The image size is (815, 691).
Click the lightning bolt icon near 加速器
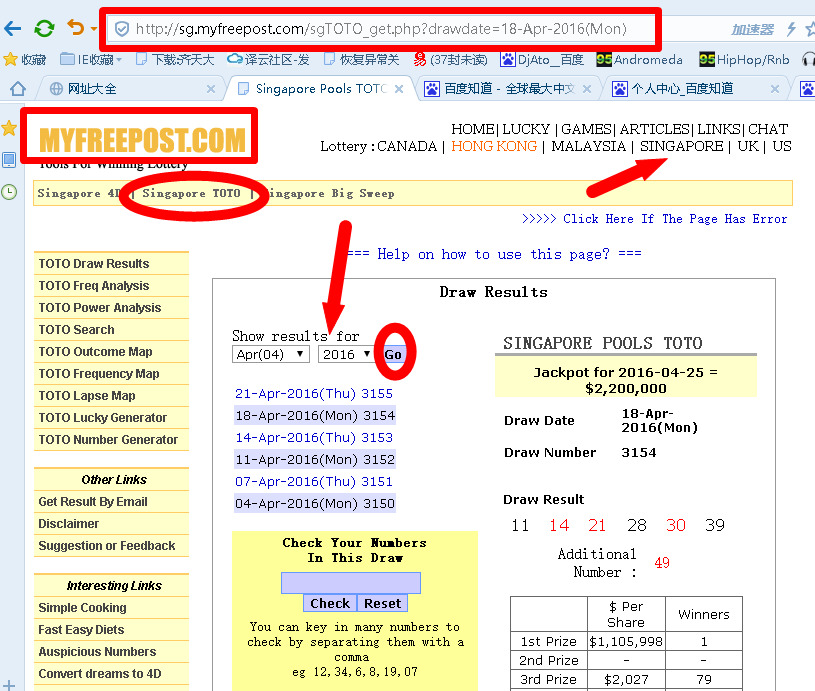[x=791, y=29]
